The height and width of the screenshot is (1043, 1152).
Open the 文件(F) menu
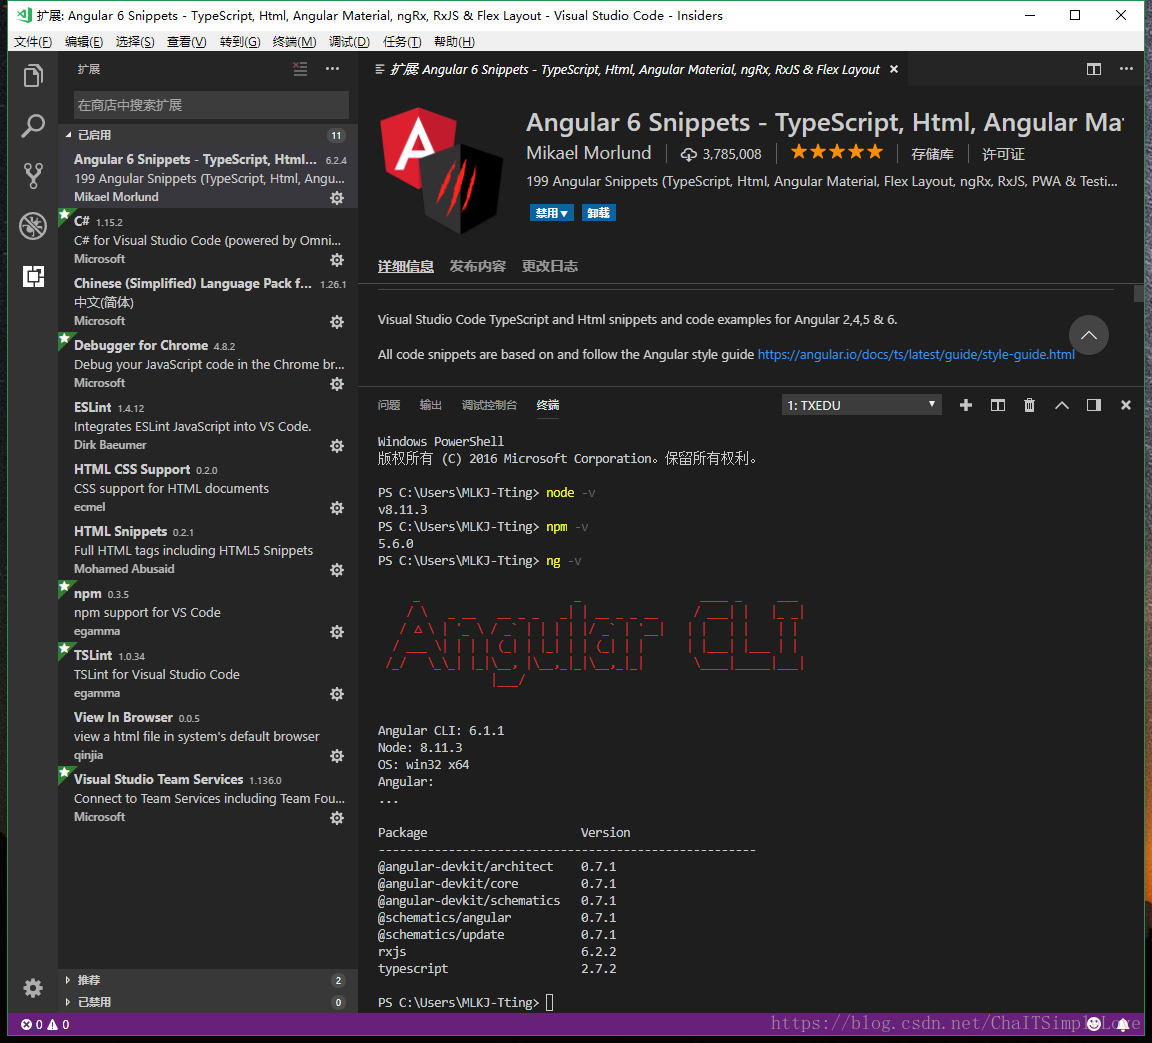click(33, 42)
